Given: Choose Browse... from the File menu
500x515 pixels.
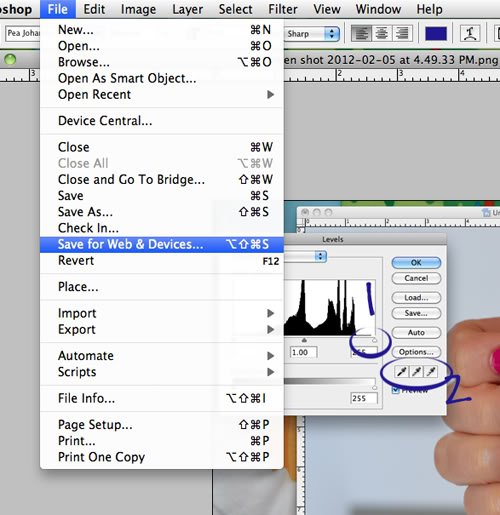Looking at the screenshot, I should (x=162, y=62).
